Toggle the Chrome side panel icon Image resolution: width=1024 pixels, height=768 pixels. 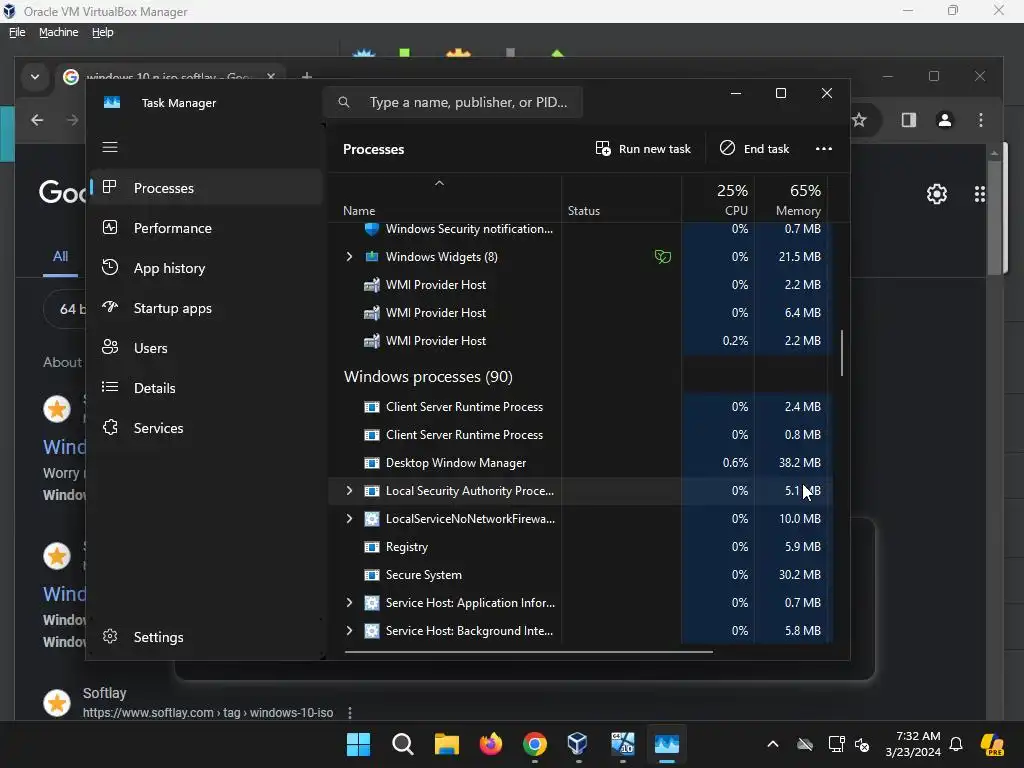click(x=908, y=120)
